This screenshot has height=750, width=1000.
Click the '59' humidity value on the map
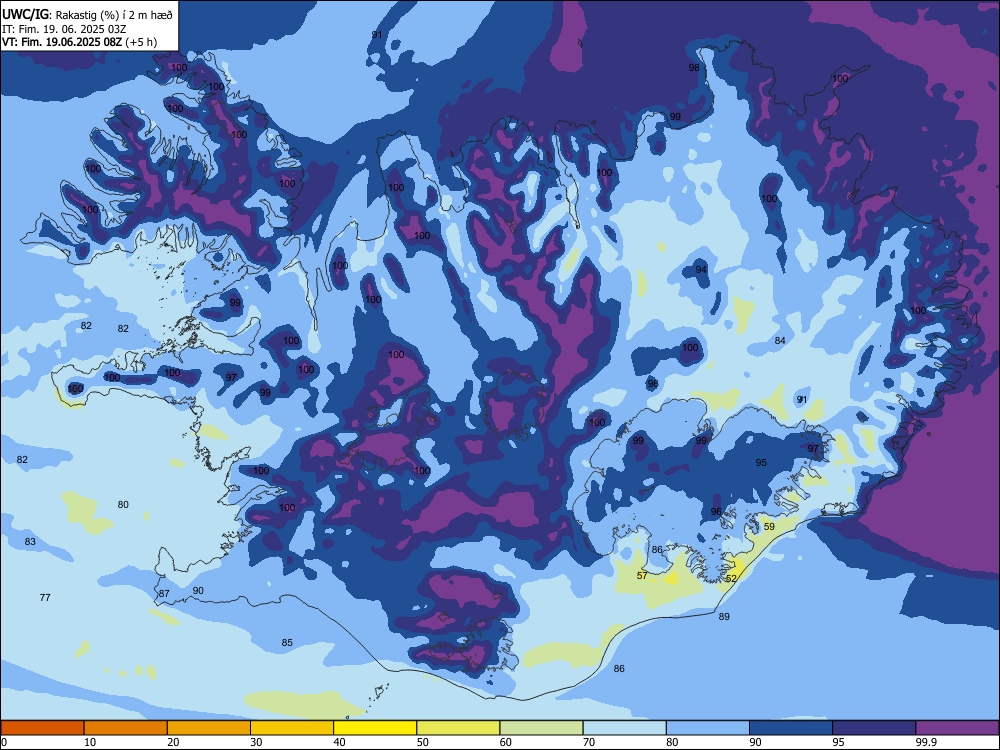coord(769,527)
